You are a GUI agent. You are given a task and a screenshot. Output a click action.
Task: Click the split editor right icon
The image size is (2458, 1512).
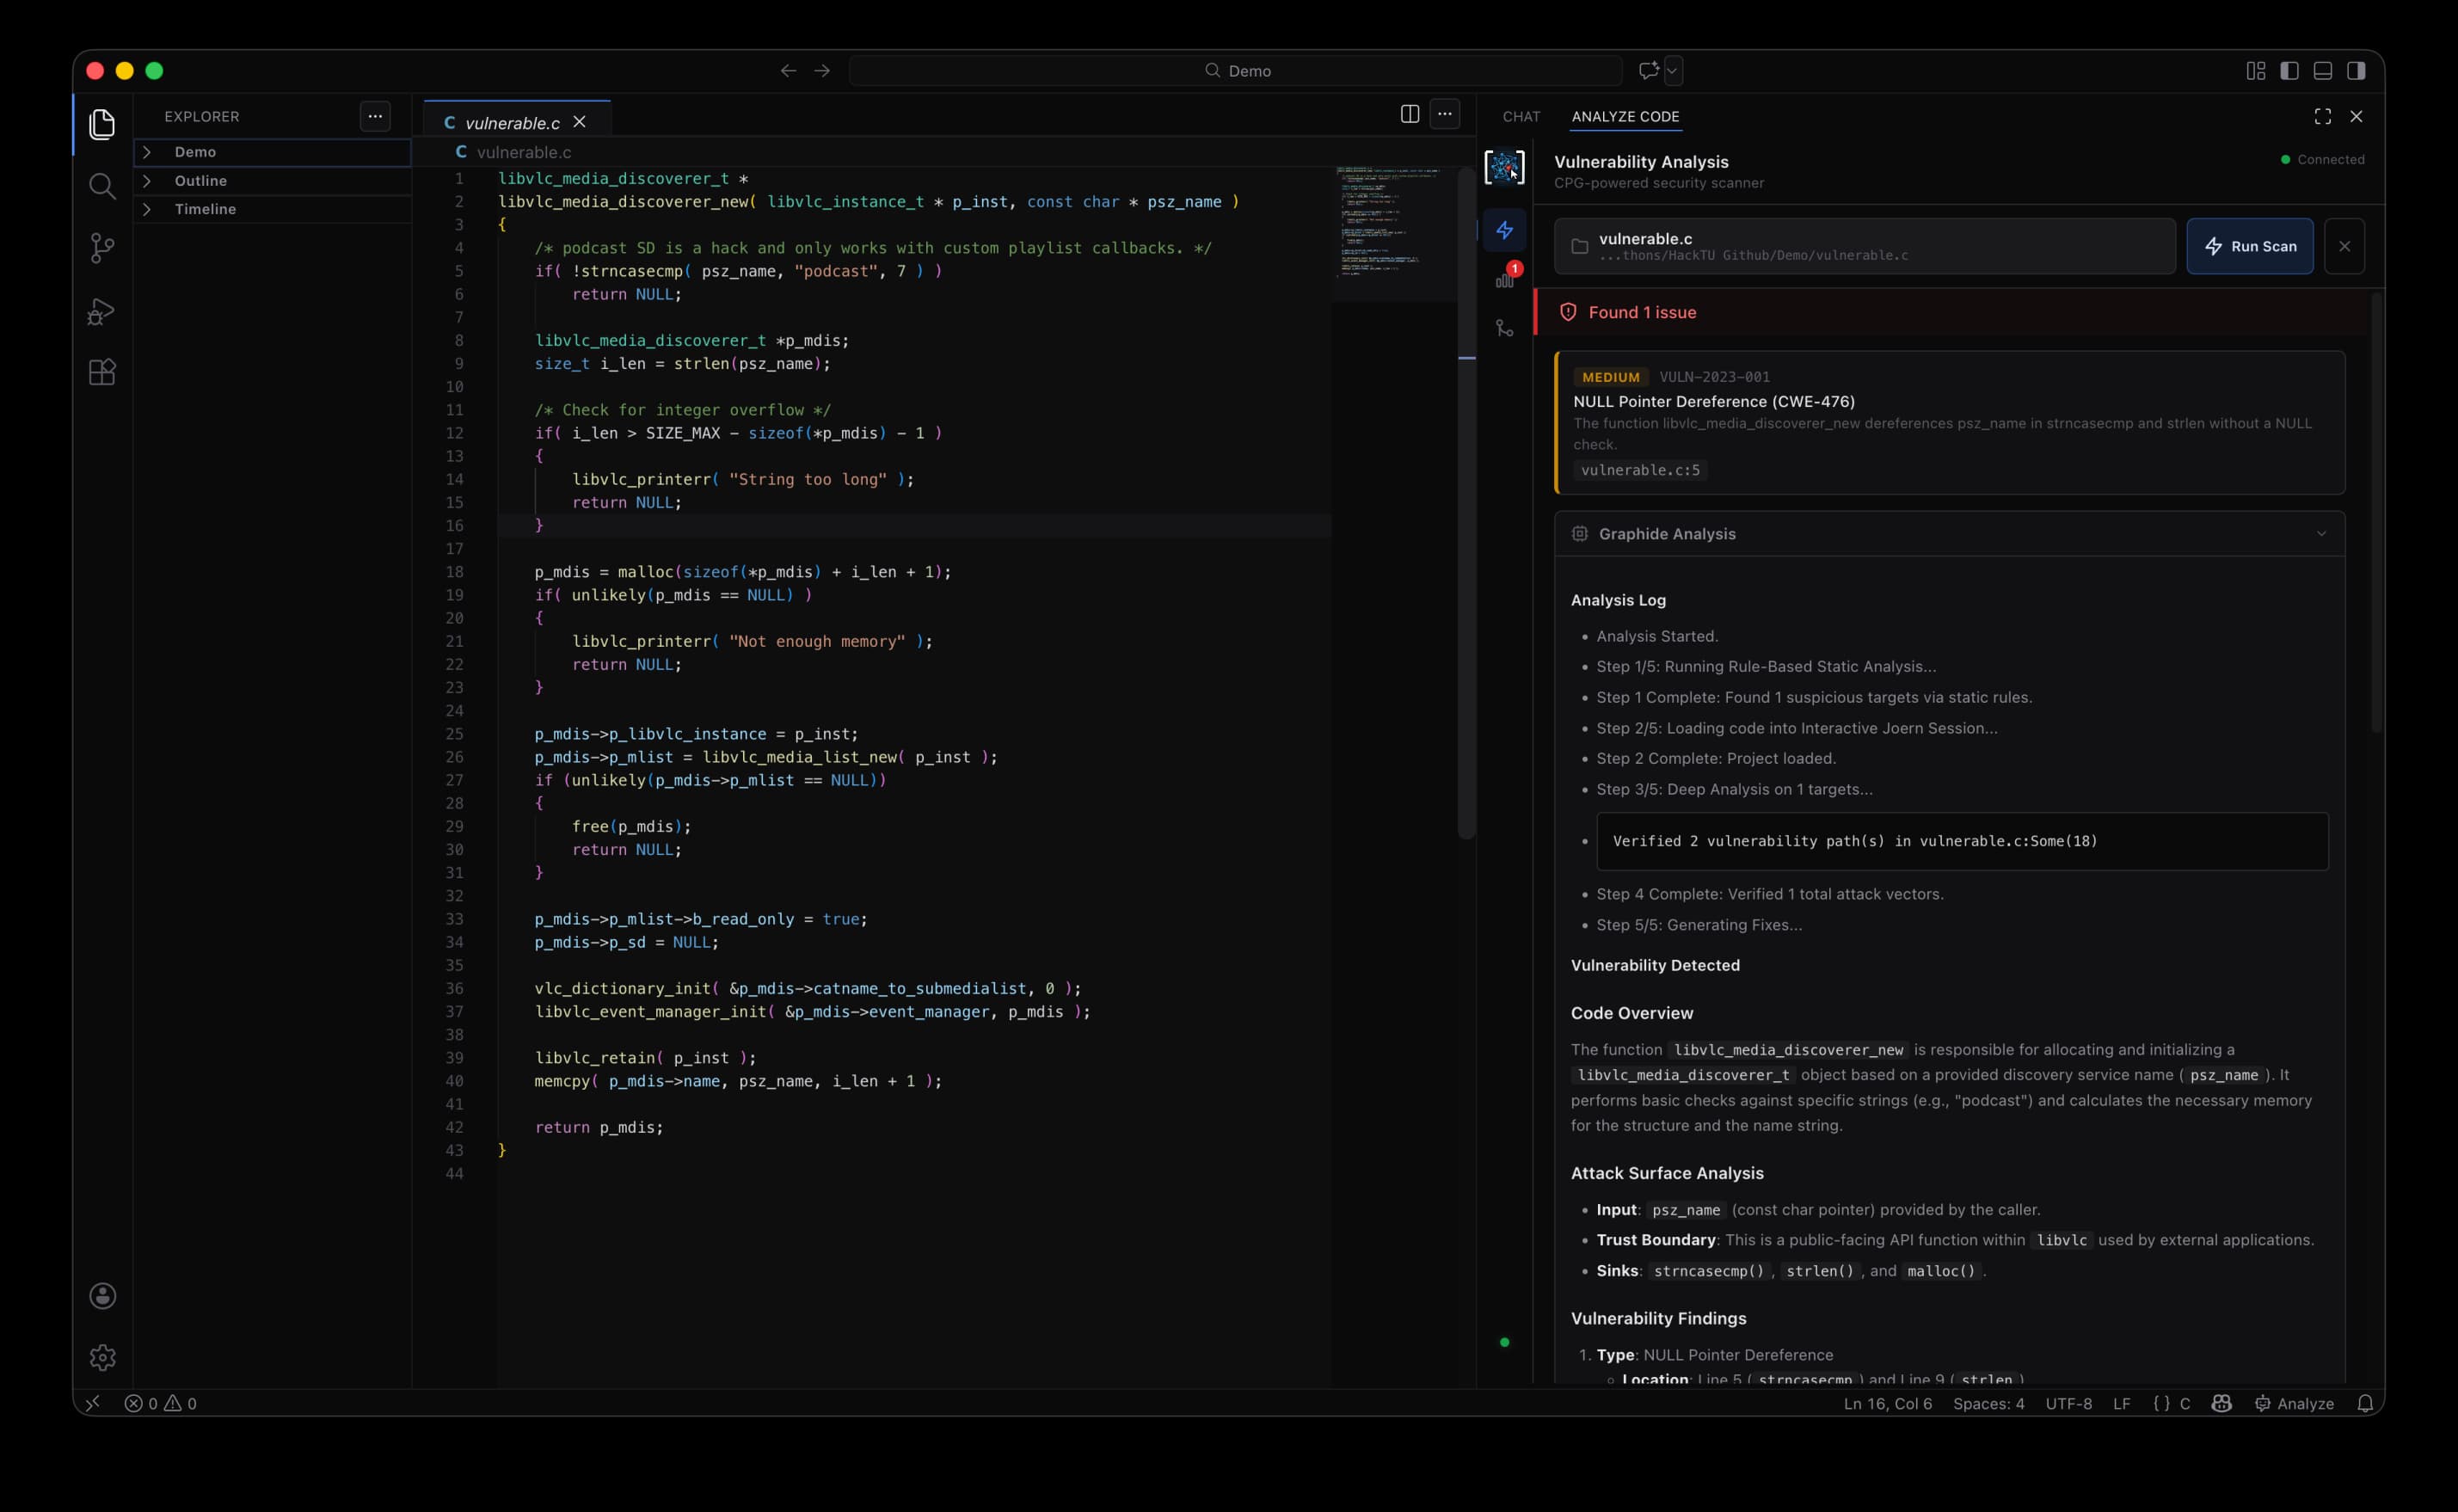click(x=1409, y=114)
